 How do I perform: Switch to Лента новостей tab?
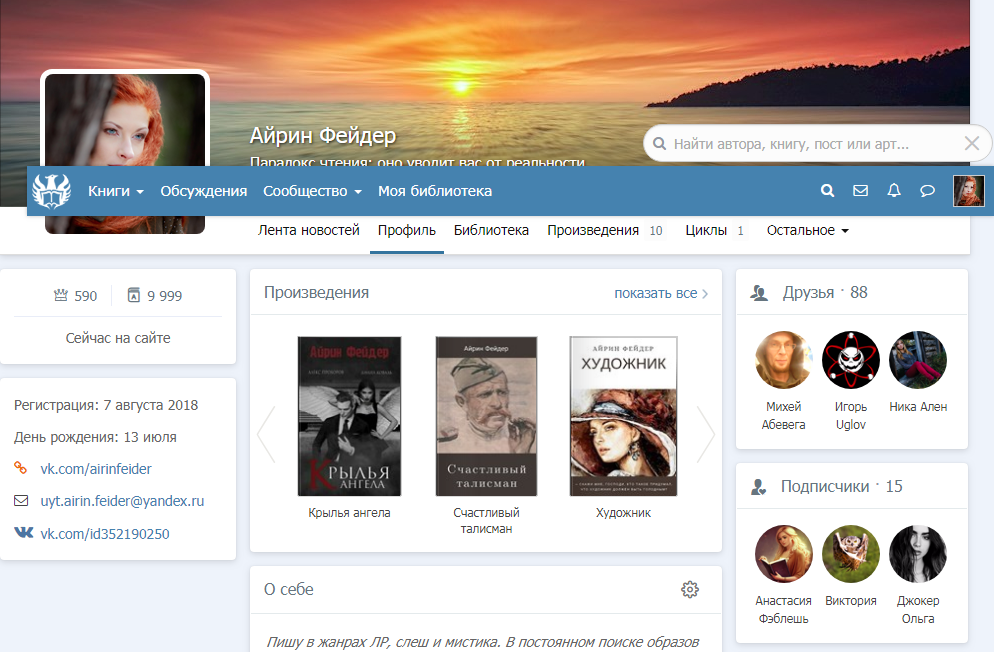coord(308,230)
